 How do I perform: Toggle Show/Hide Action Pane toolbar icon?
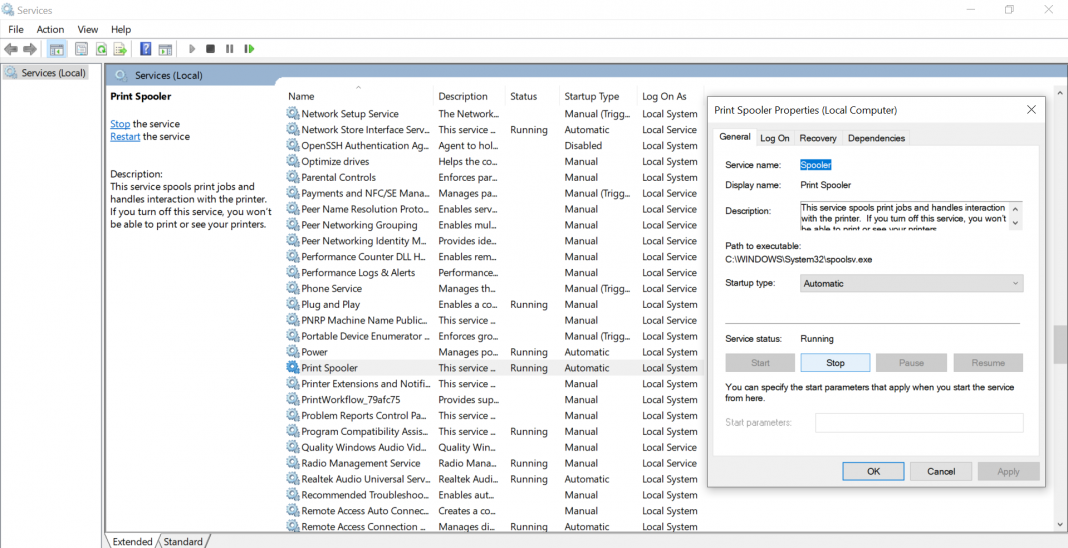165,49
